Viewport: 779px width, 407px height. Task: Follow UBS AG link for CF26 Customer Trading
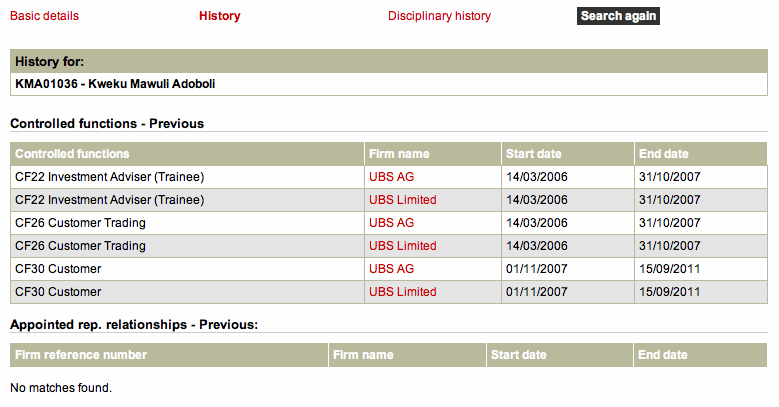tap(391, 223)
